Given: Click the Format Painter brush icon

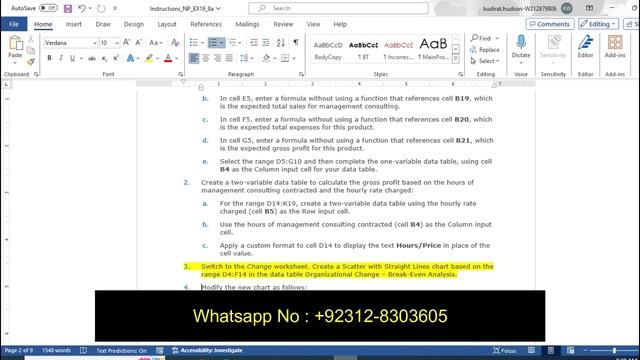Looking at the screenshot, I should tap(31, 62).
